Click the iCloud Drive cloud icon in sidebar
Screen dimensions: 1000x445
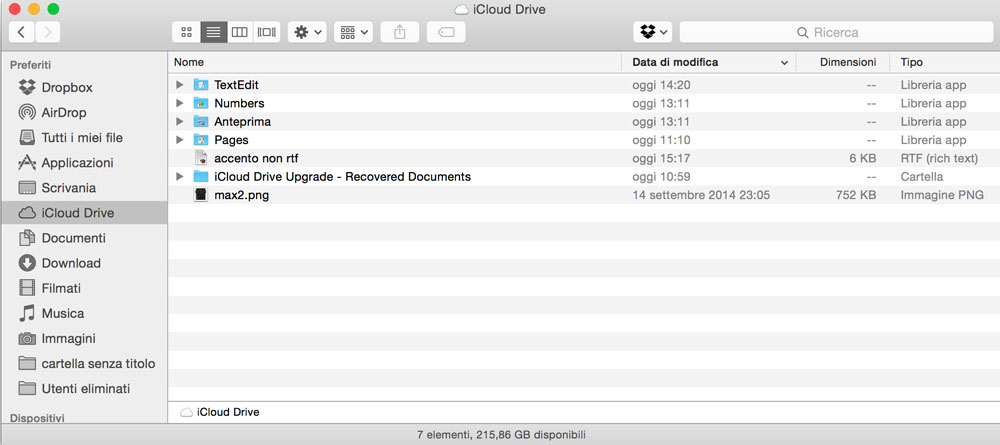[x=27, y=213]
